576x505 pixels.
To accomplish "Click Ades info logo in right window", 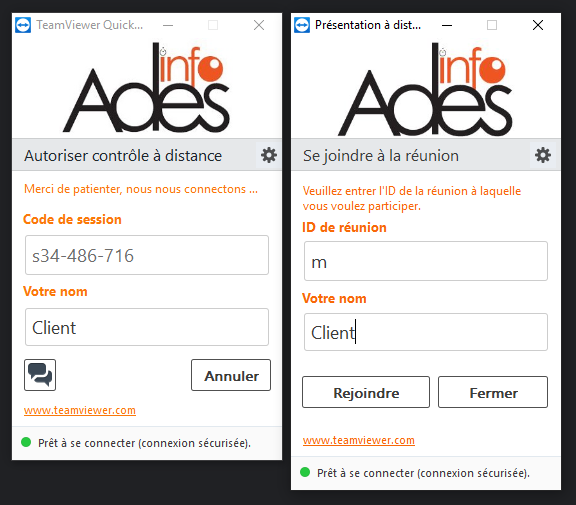I will point(425,89).
